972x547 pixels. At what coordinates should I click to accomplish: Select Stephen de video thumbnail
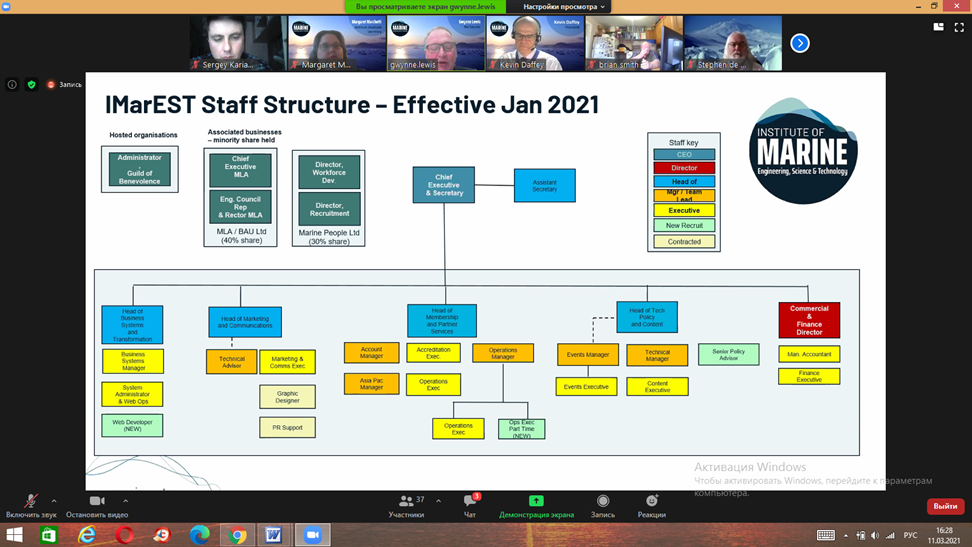[x=733, y=43]
